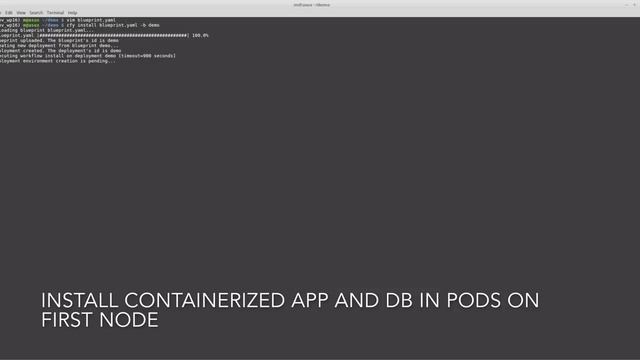Click the terminal window title text
This screenshot has height=360, width=640.
coord(312,5)
